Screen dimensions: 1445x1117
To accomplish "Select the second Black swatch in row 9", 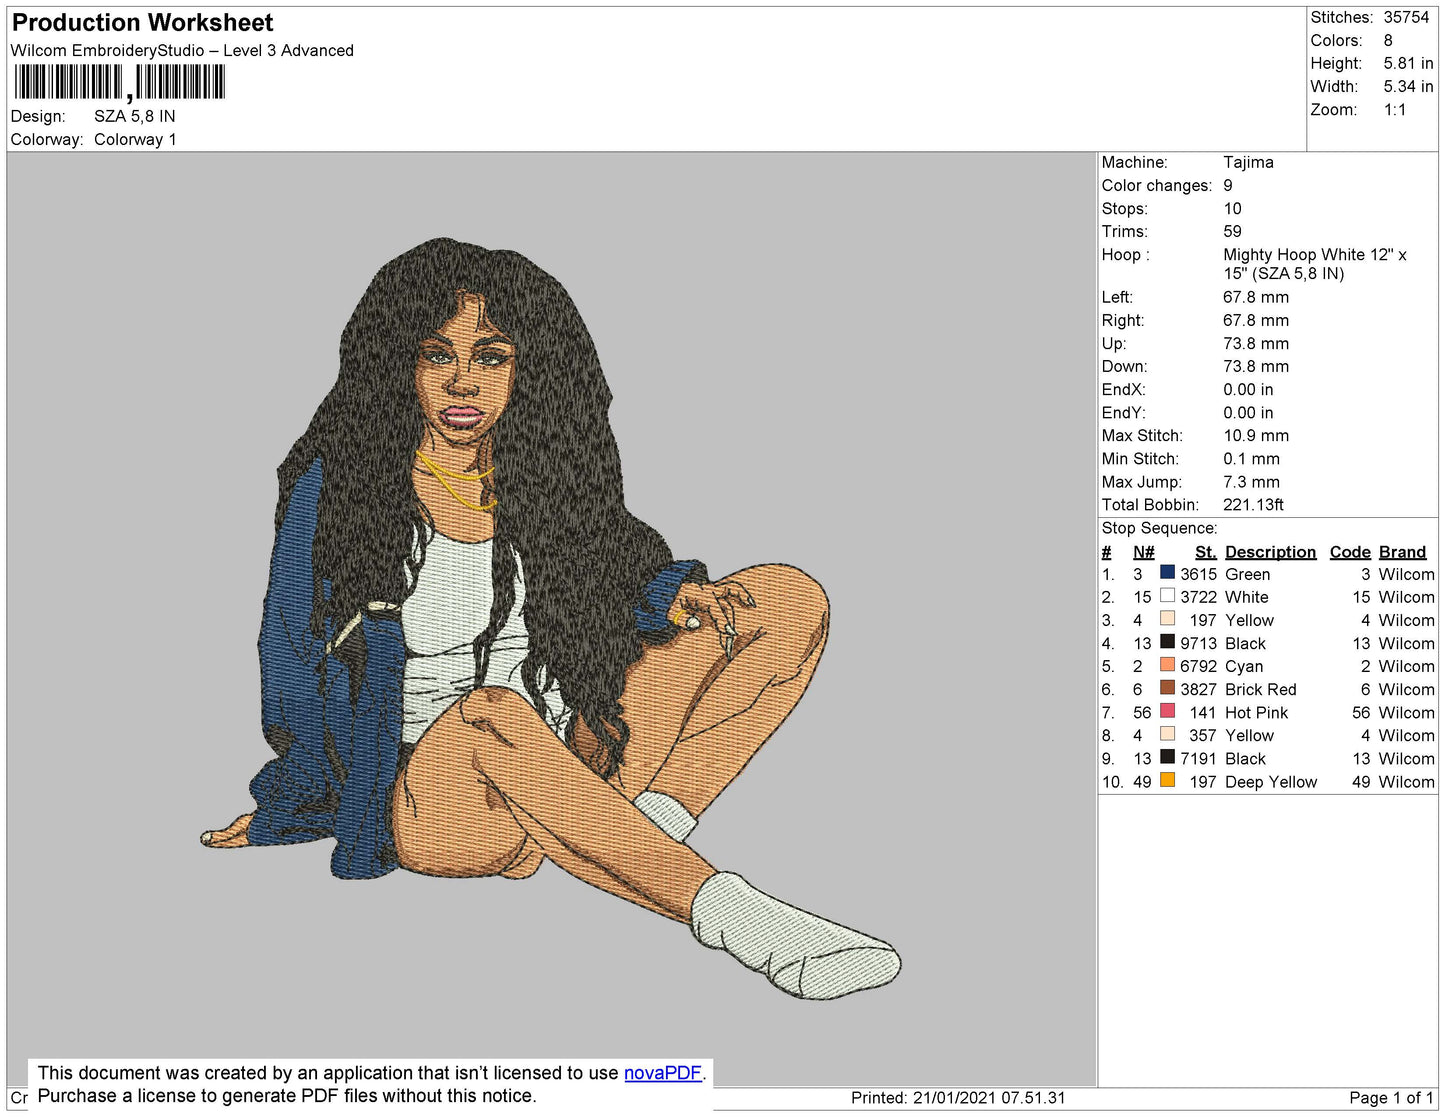I will pyautogui.click(x=1168, y=758).
